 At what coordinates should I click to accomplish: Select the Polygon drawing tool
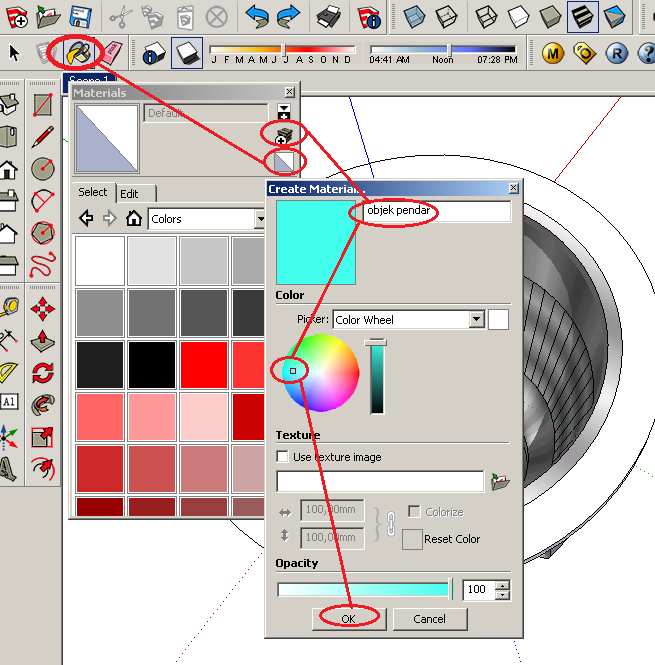[43, 233]
